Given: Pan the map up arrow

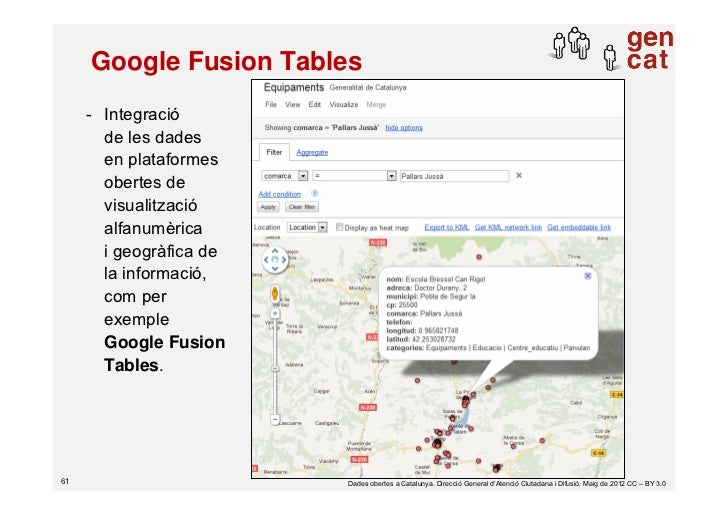Looking at the screenshot, I should pyautogui.click(x=275, y=251).
